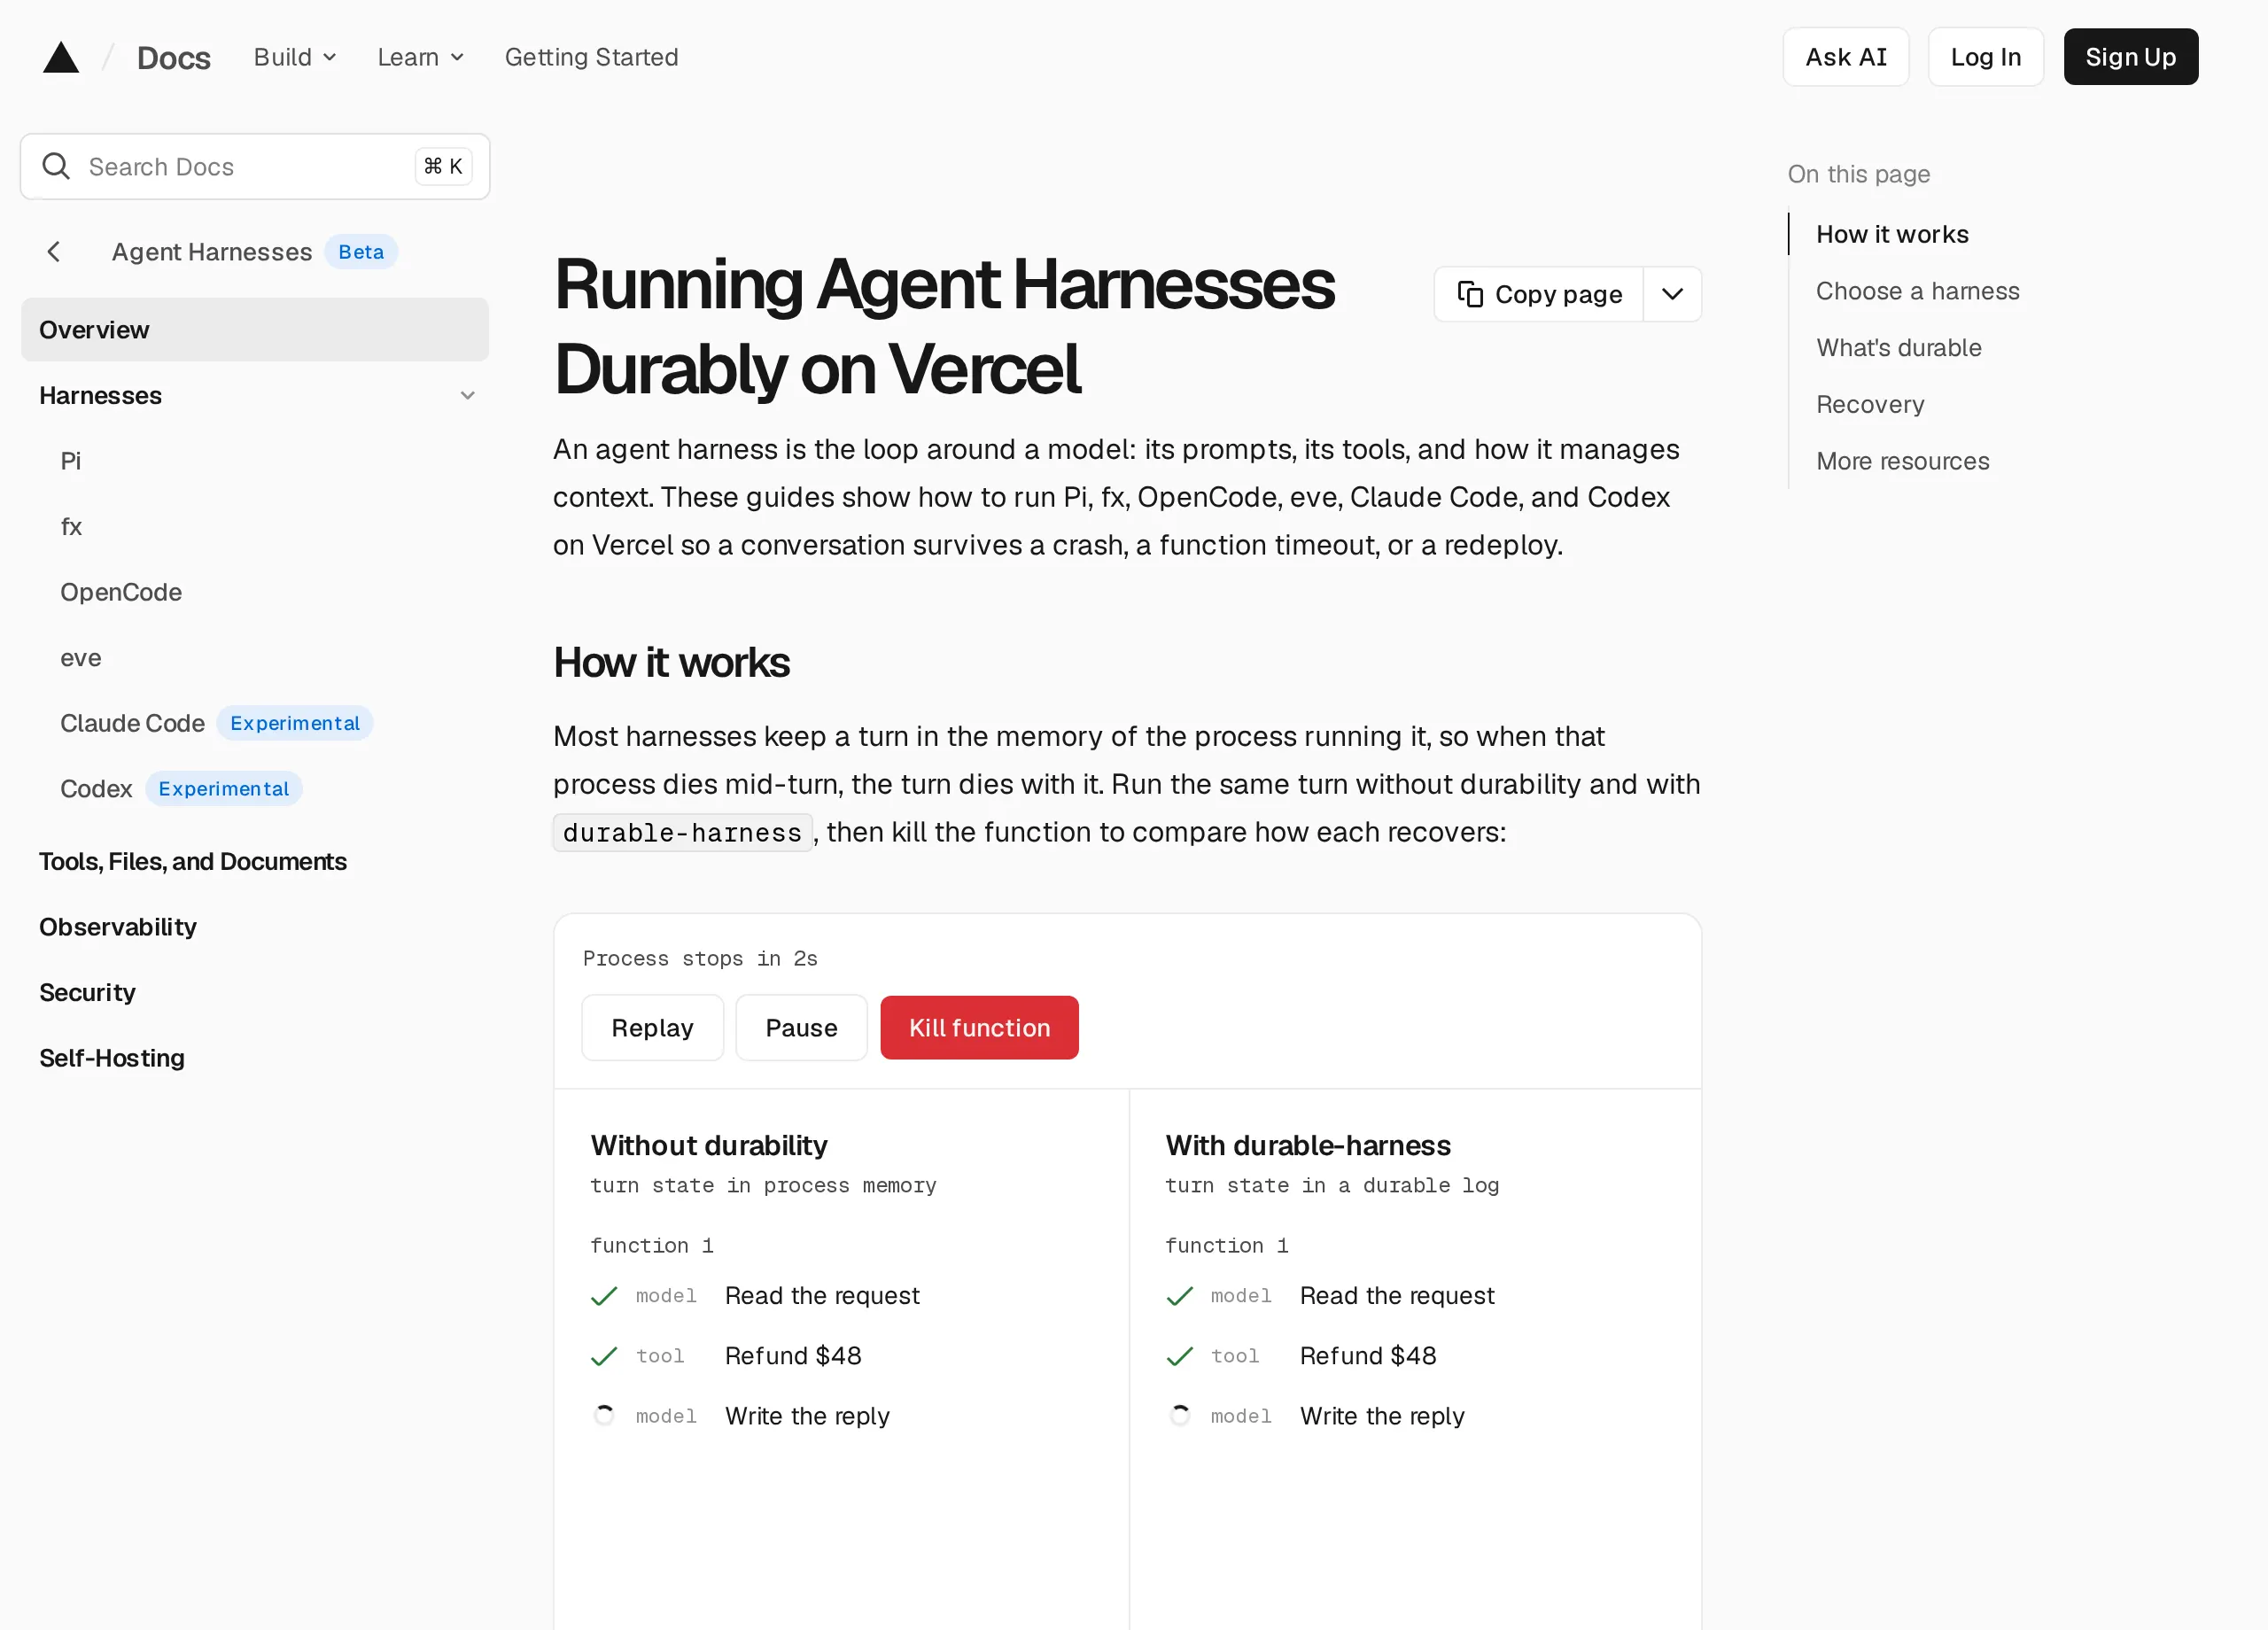2268x1630 pixels.
Task: Open the Pi harness page
Action: (71, 461)
